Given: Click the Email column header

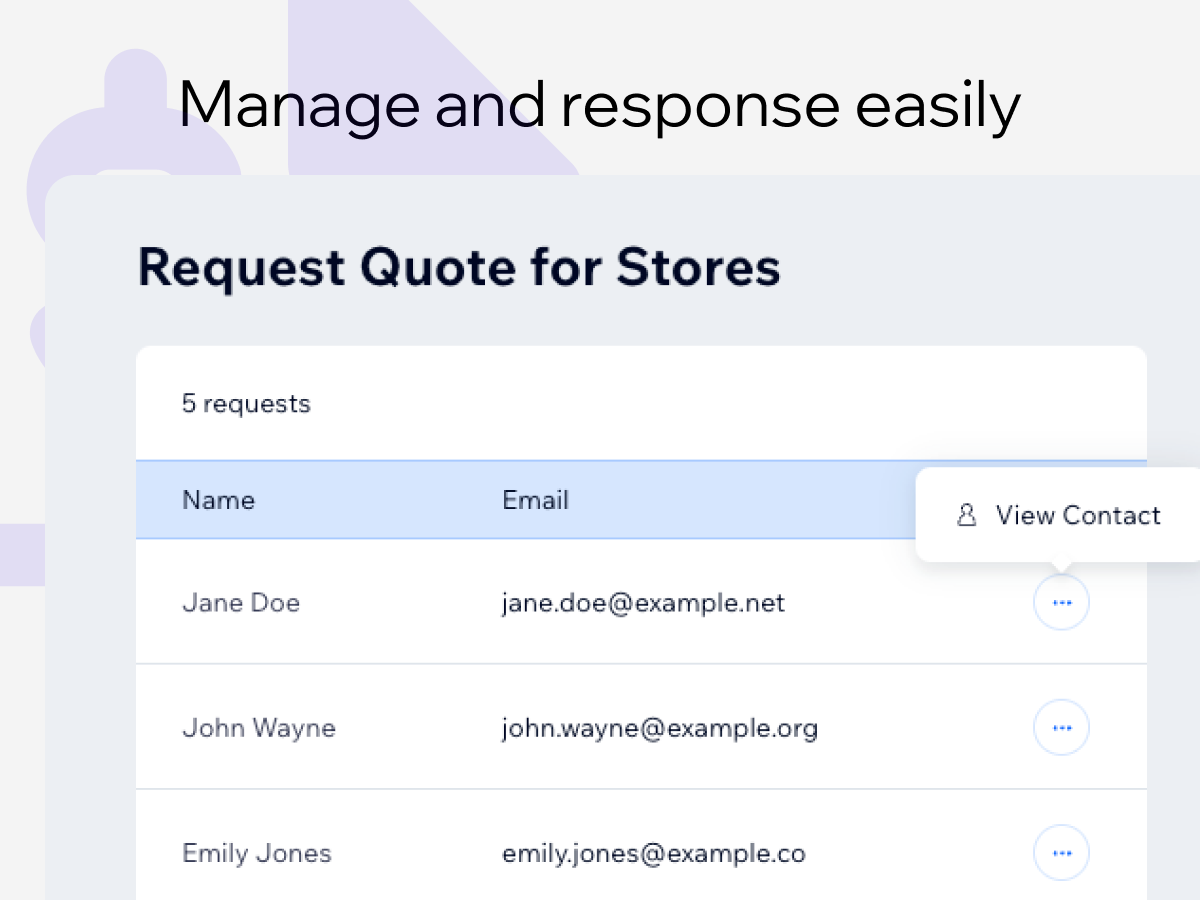Looking at the screenshot, I should 535,500.
